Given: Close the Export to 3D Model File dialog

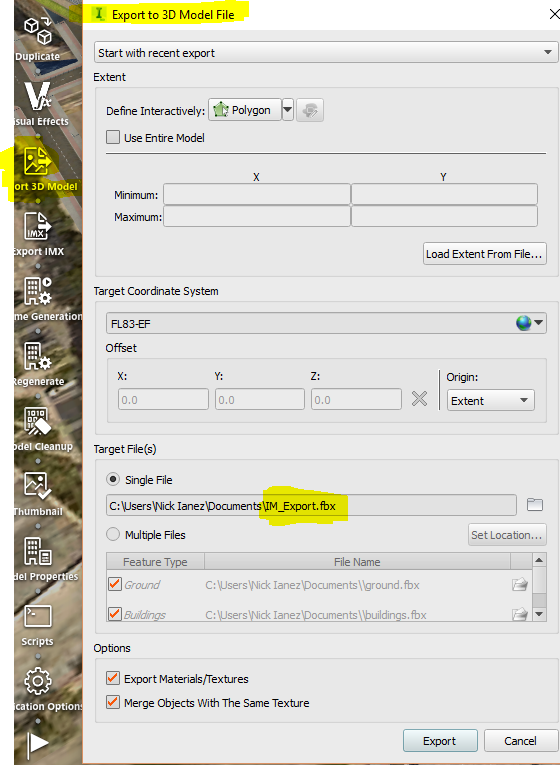Looking at the screenshot, I should [x=554, y=15].
